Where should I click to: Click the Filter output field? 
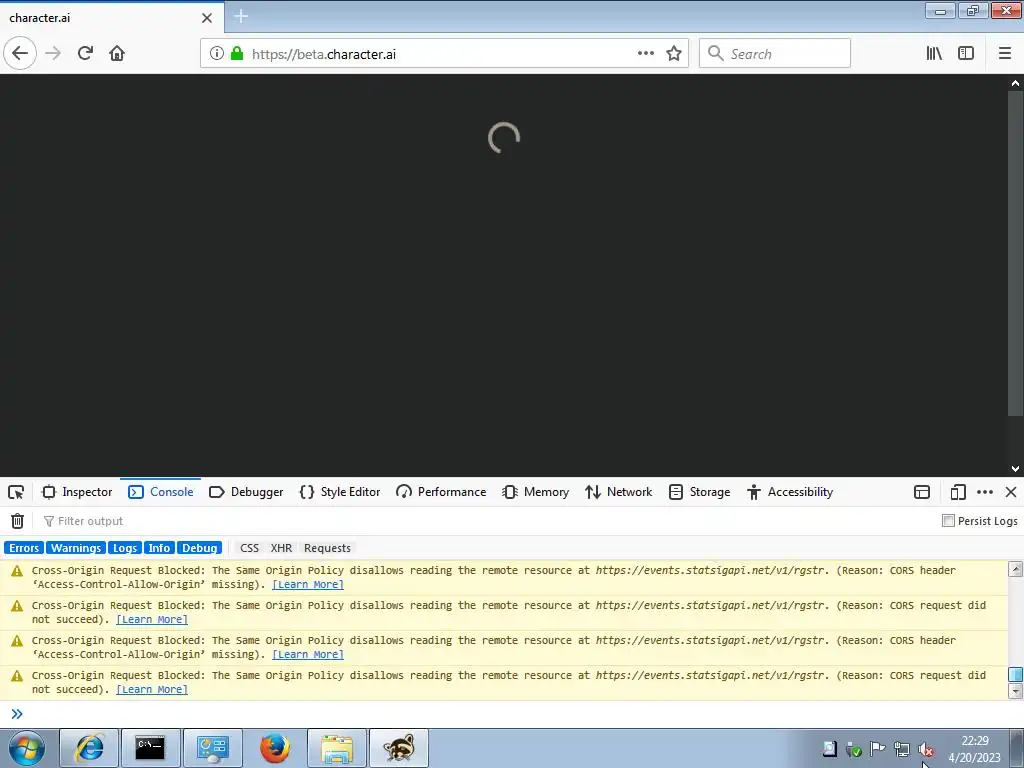point(483,521)
